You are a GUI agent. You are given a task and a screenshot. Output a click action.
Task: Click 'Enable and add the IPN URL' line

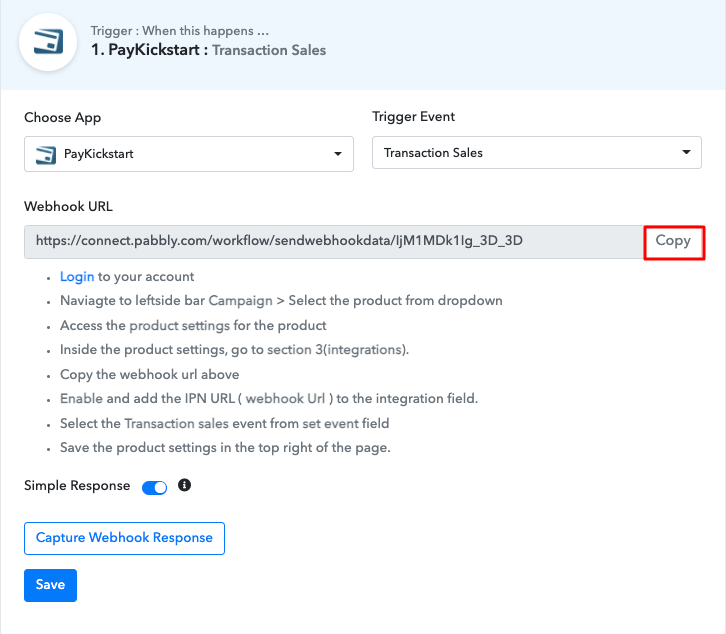click(x=269, y=399)
